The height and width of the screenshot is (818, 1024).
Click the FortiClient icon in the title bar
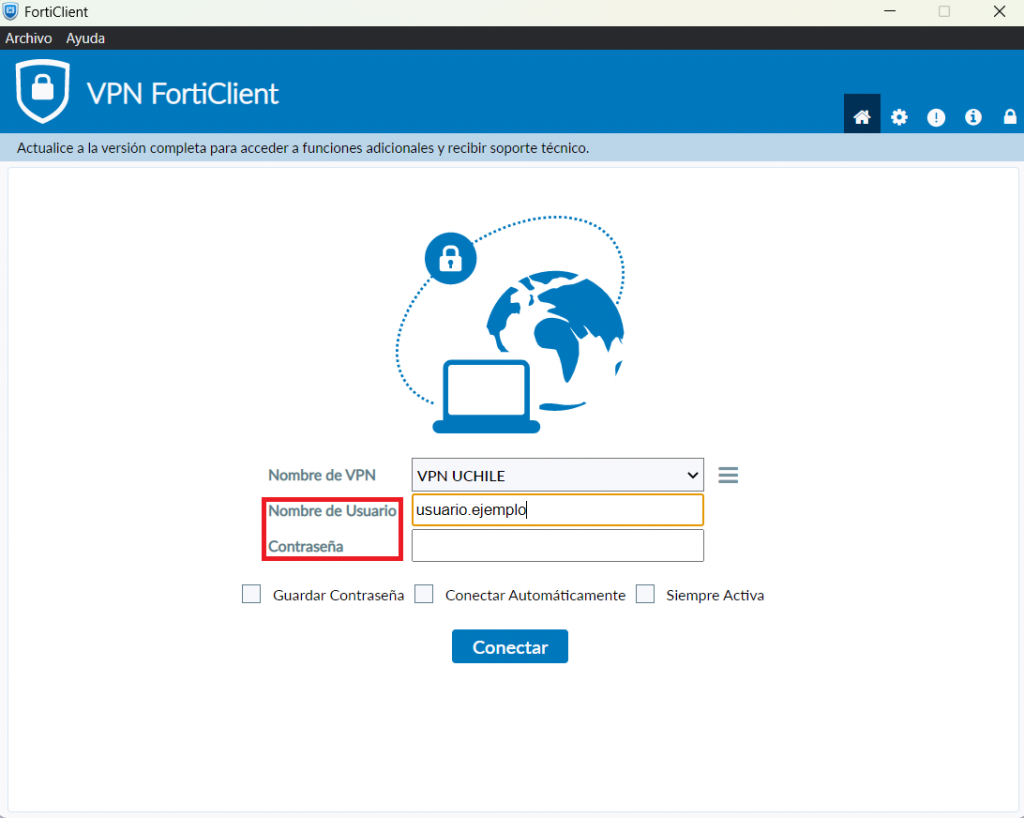[11, 12]
